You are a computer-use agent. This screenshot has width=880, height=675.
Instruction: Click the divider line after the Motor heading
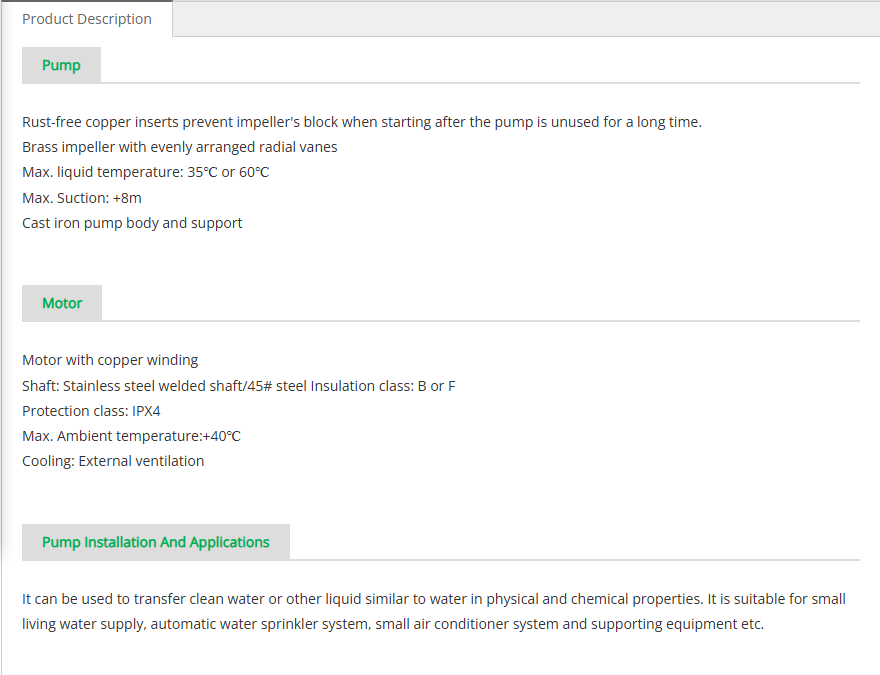click(481, 321)
